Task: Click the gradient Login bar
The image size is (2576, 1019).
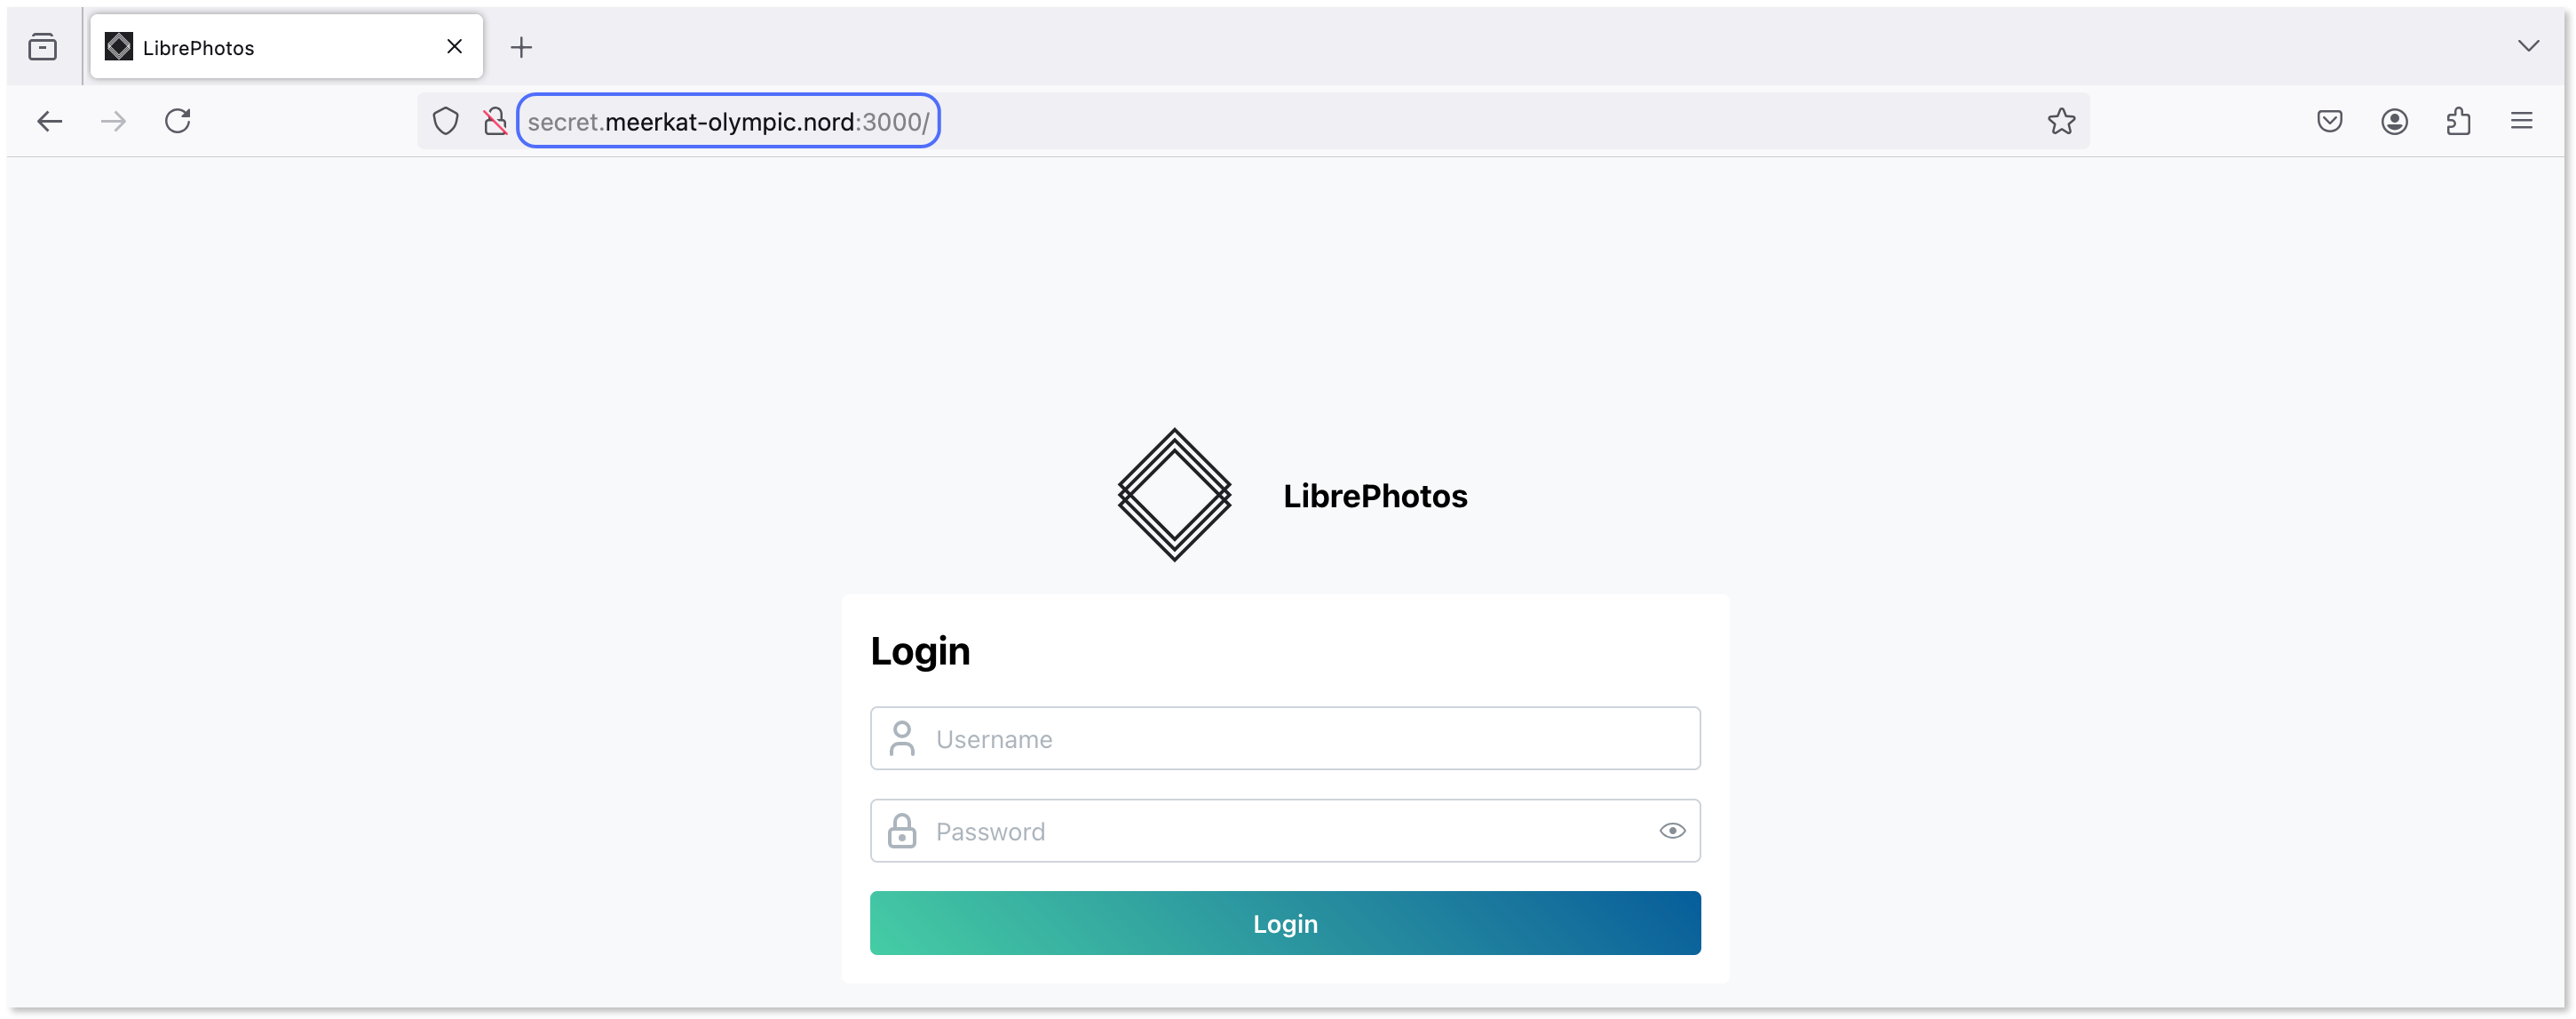Action: [x=1285, y=923]
